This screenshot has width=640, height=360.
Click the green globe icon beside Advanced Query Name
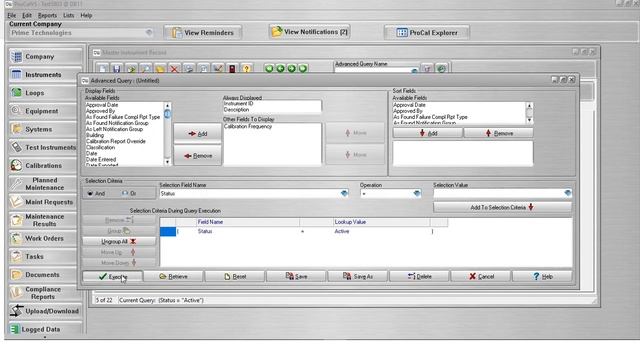441,69
